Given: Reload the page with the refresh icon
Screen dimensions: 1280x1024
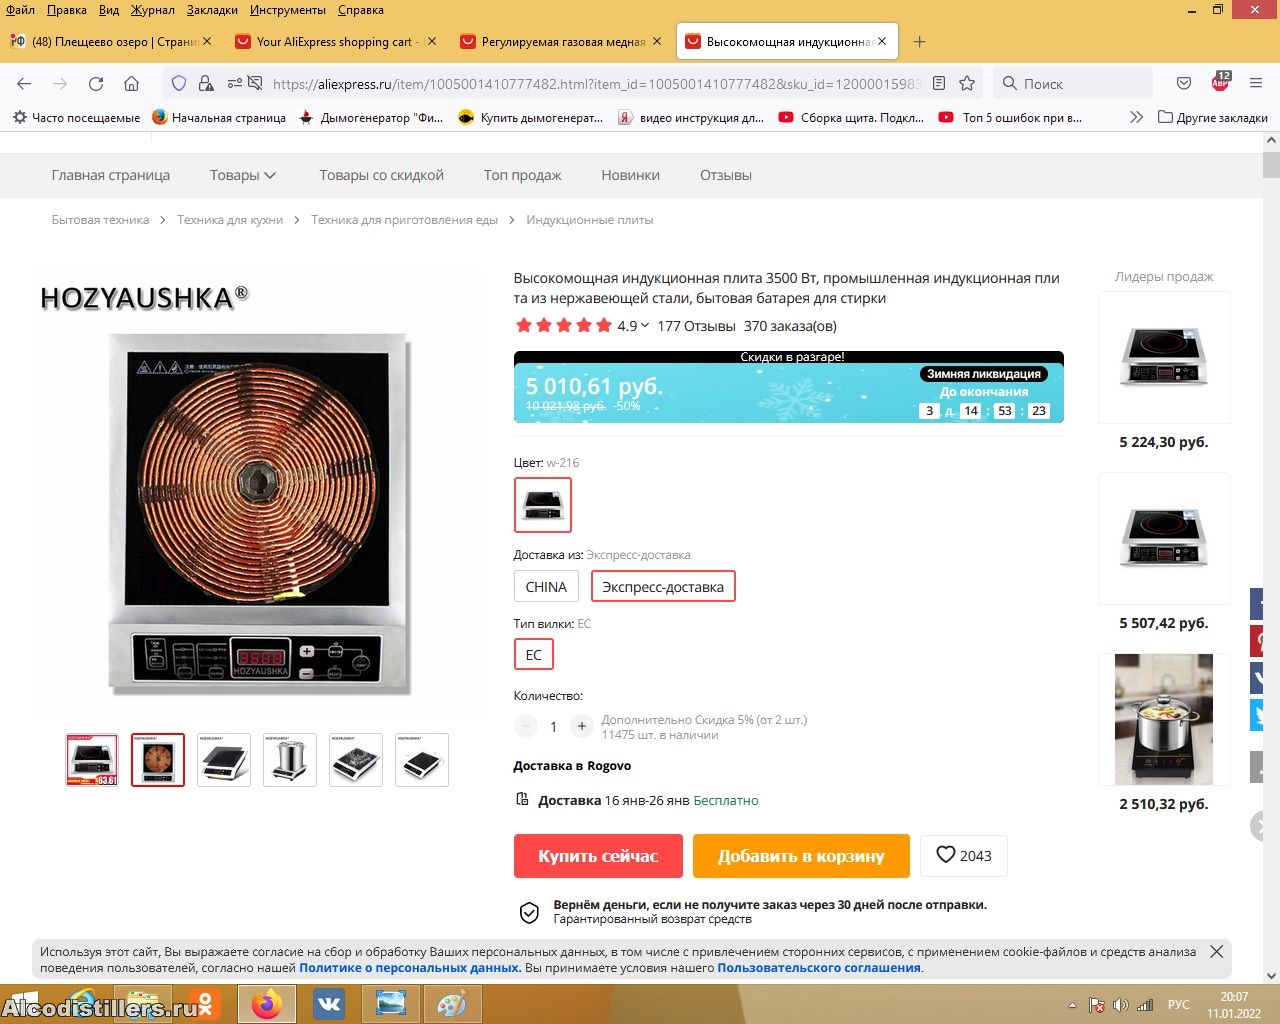Looking at the screenshot, I should 96,84.
